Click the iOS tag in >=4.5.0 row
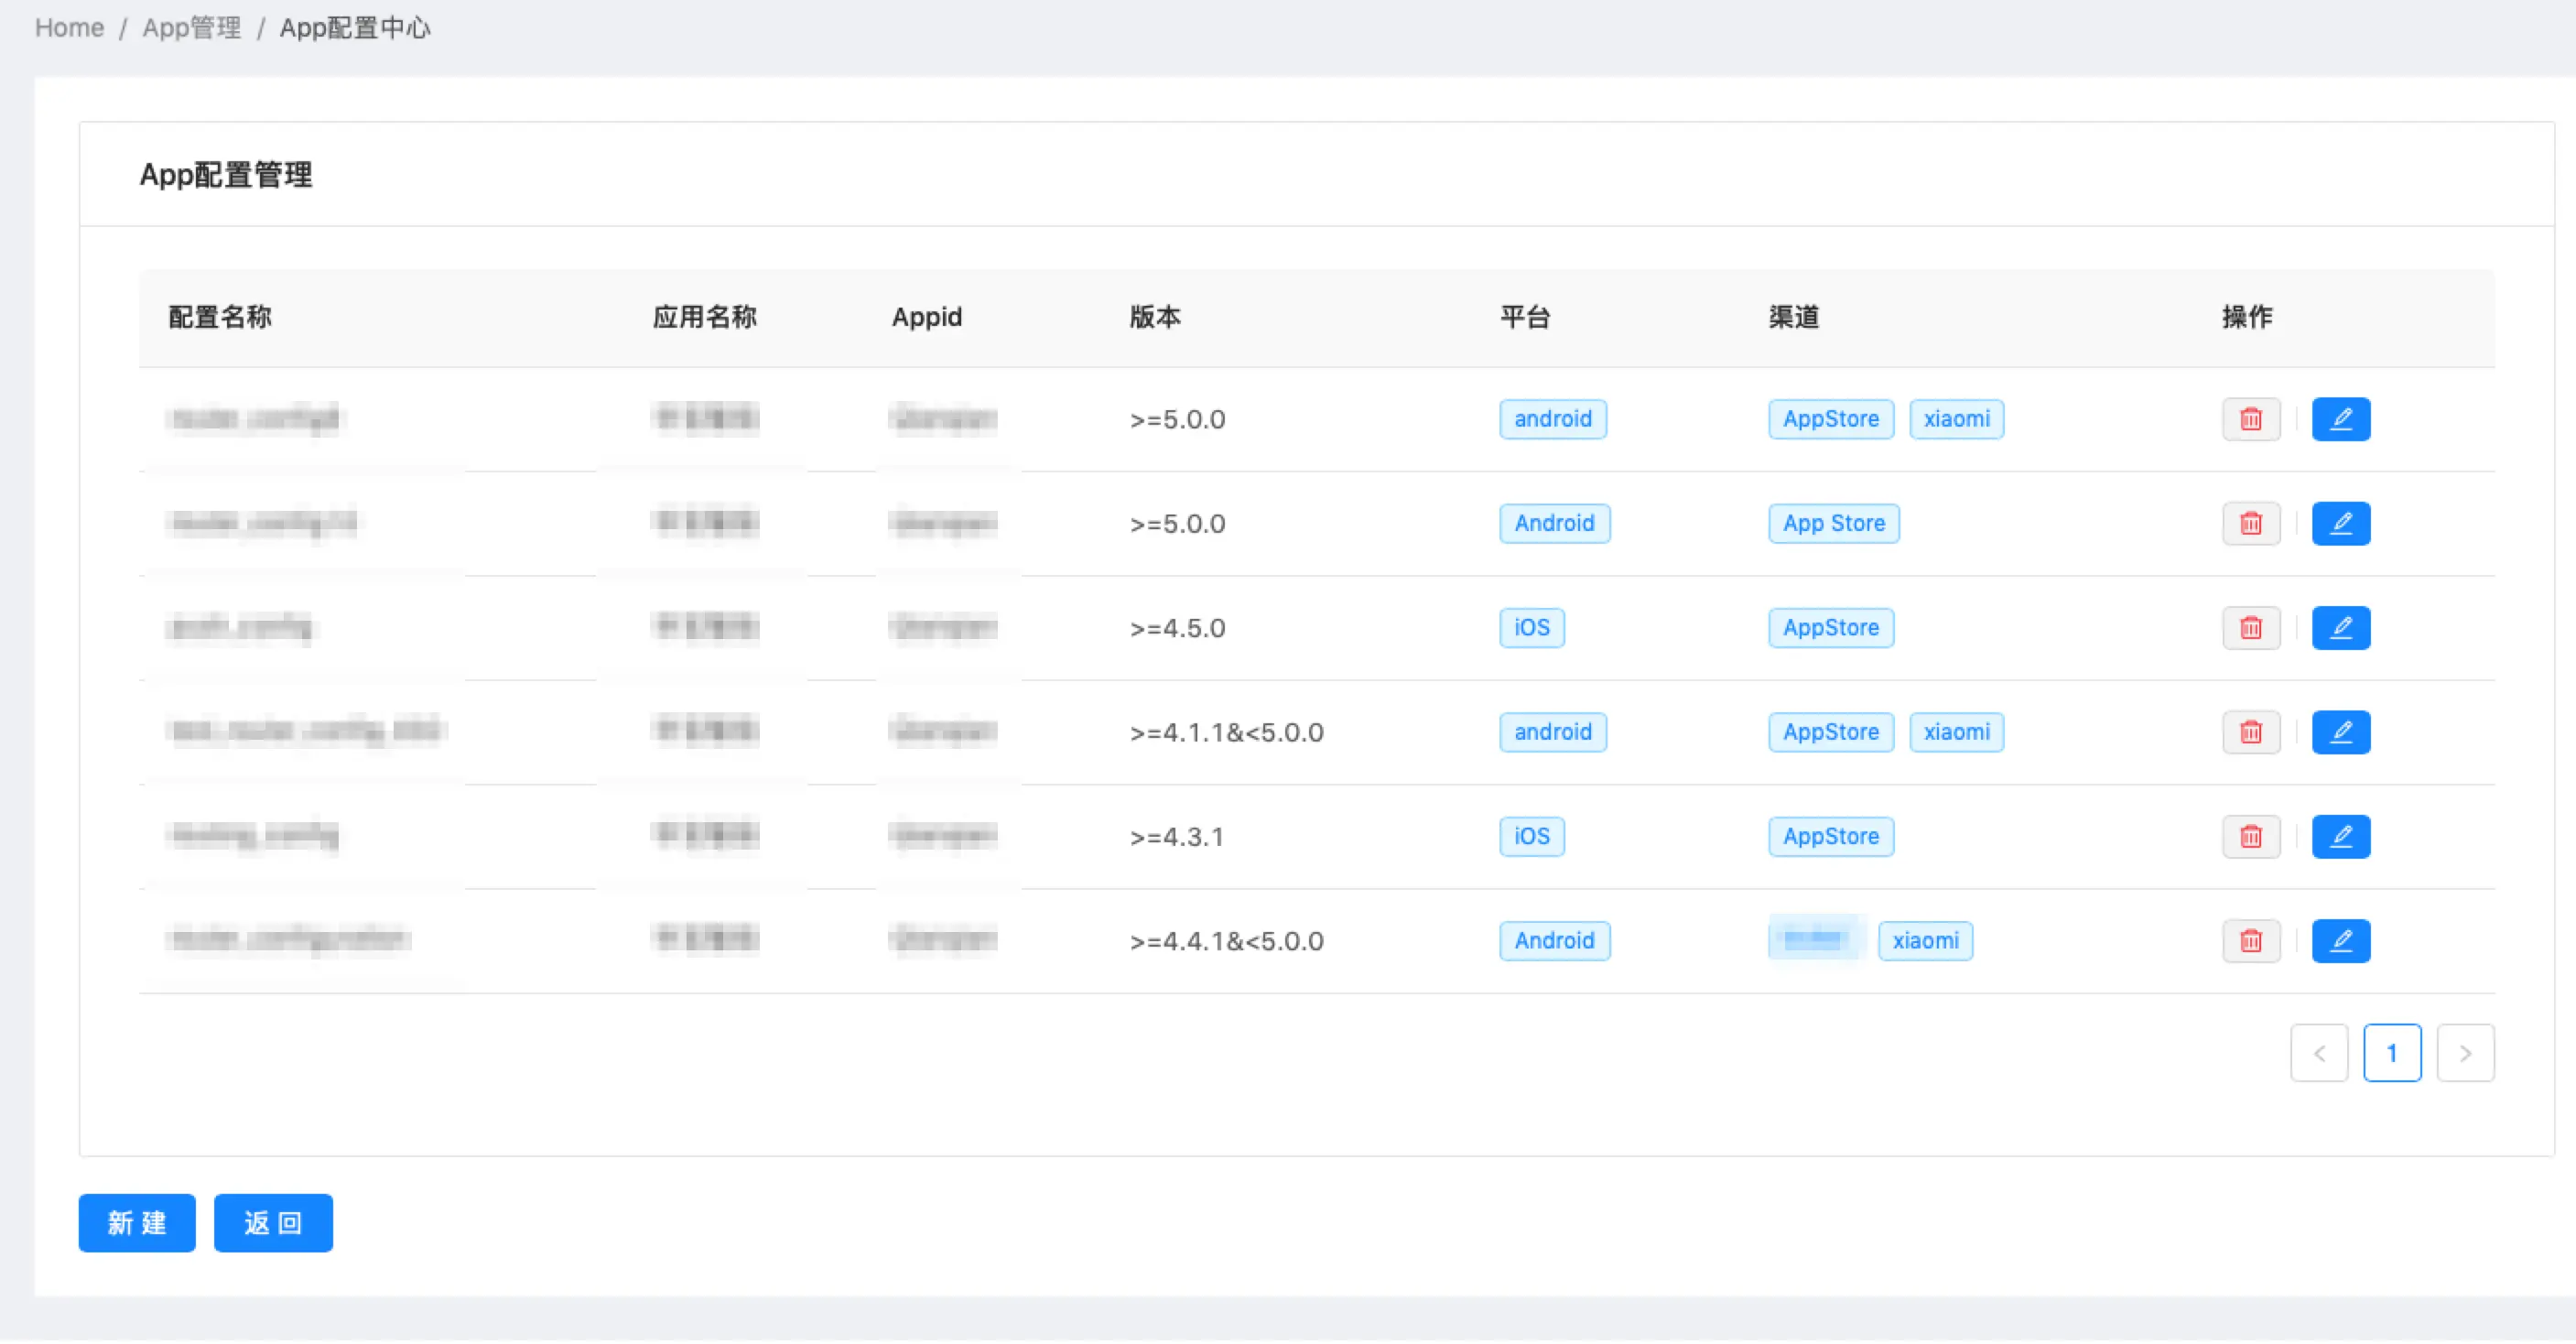This screenshot has width=2576, height=1344. 1531,628
